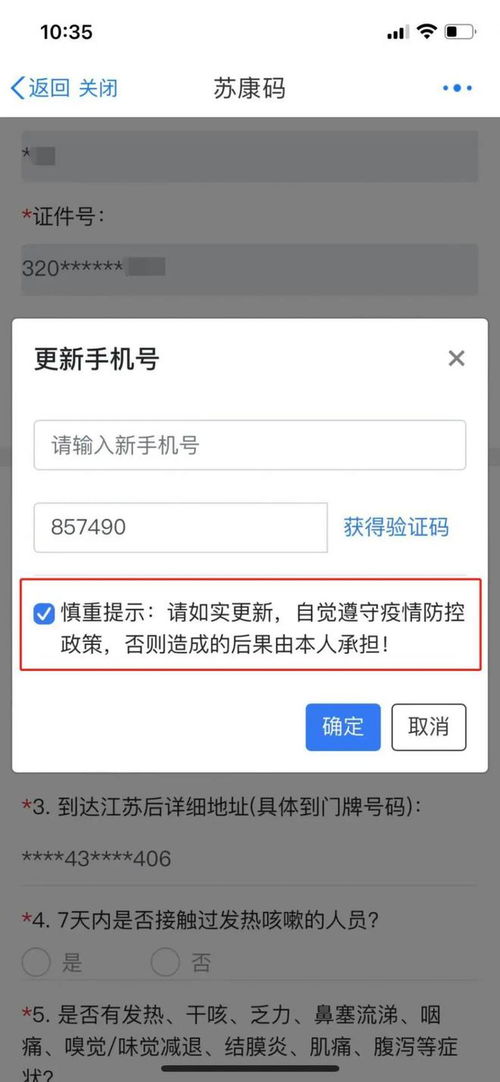Tap the Wi-Fi status icon
This screenshot has height=1082, width=500.
[x=427, y=32]
